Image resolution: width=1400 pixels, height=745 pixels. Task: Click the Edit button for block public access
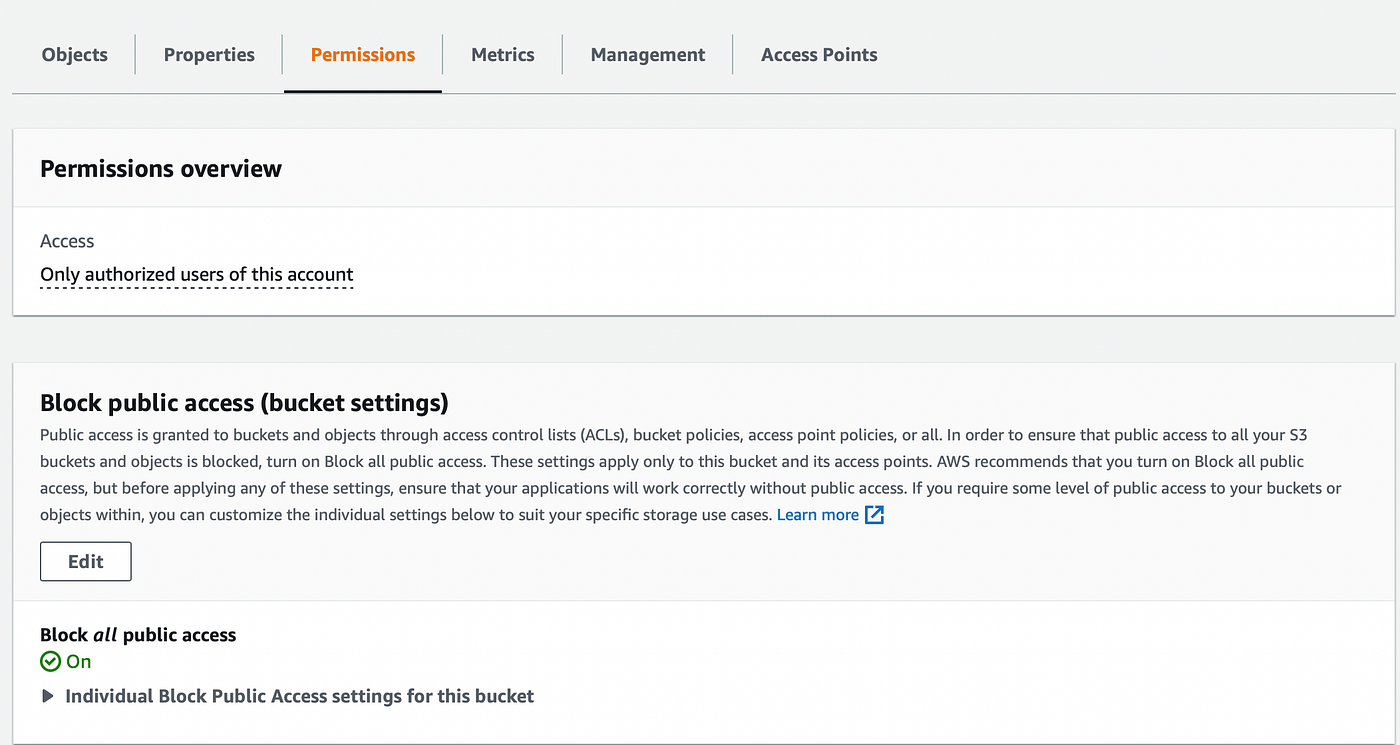pyautogui.click(x=86, y=562)
